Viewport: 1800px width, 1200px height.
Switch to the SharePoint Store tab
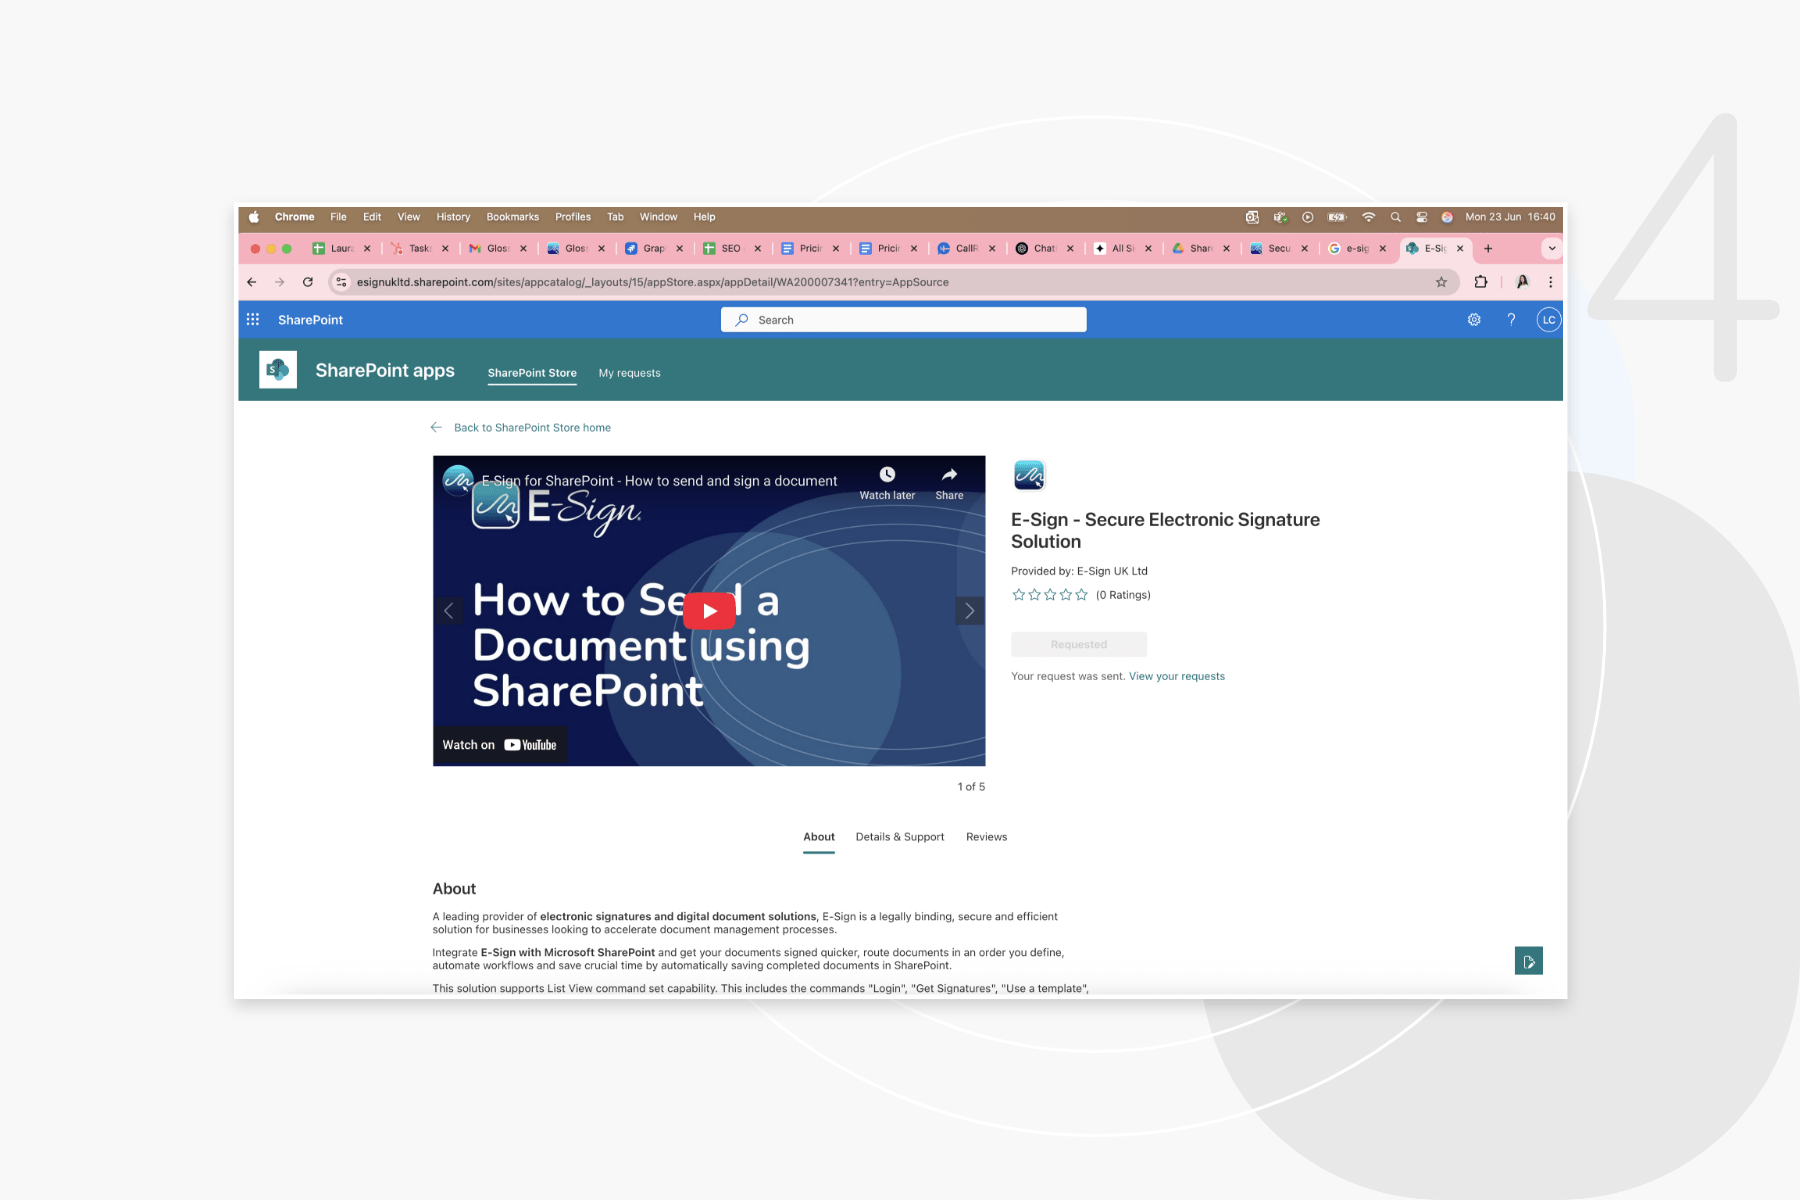[532, 373]
